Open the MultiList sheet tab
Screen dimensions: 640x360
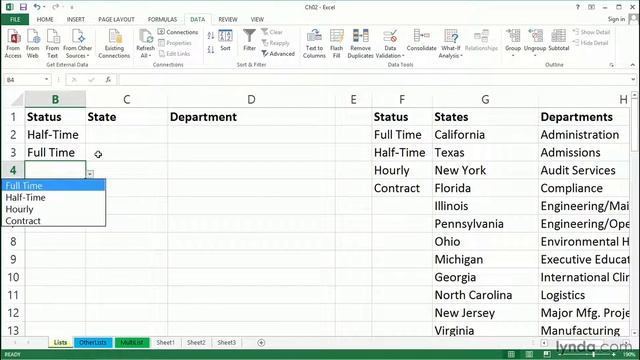(132, 342)
